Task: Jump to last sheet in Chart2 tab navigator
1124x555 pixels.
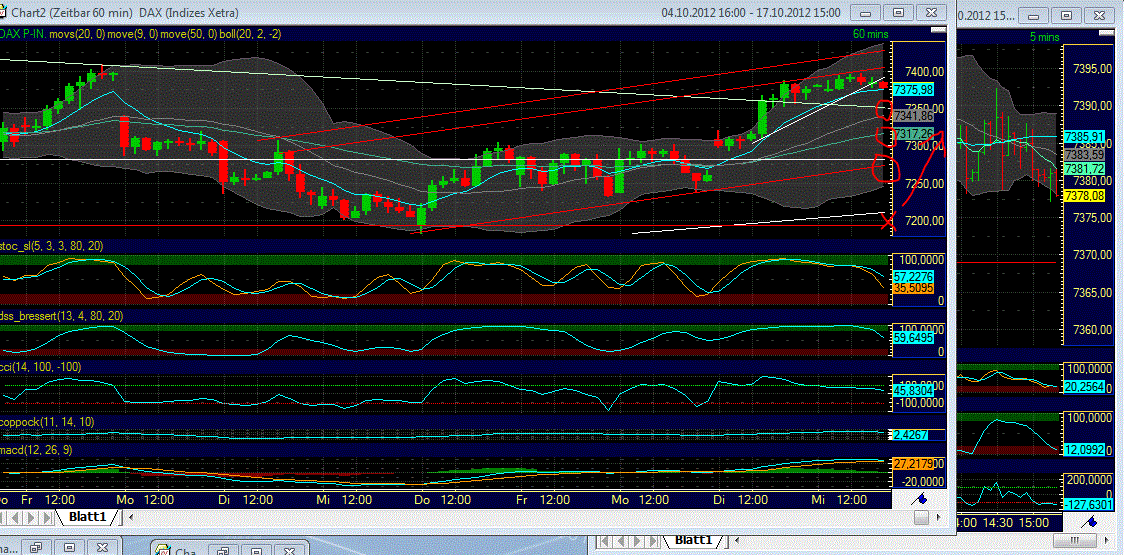Action: tap(47, 518)
